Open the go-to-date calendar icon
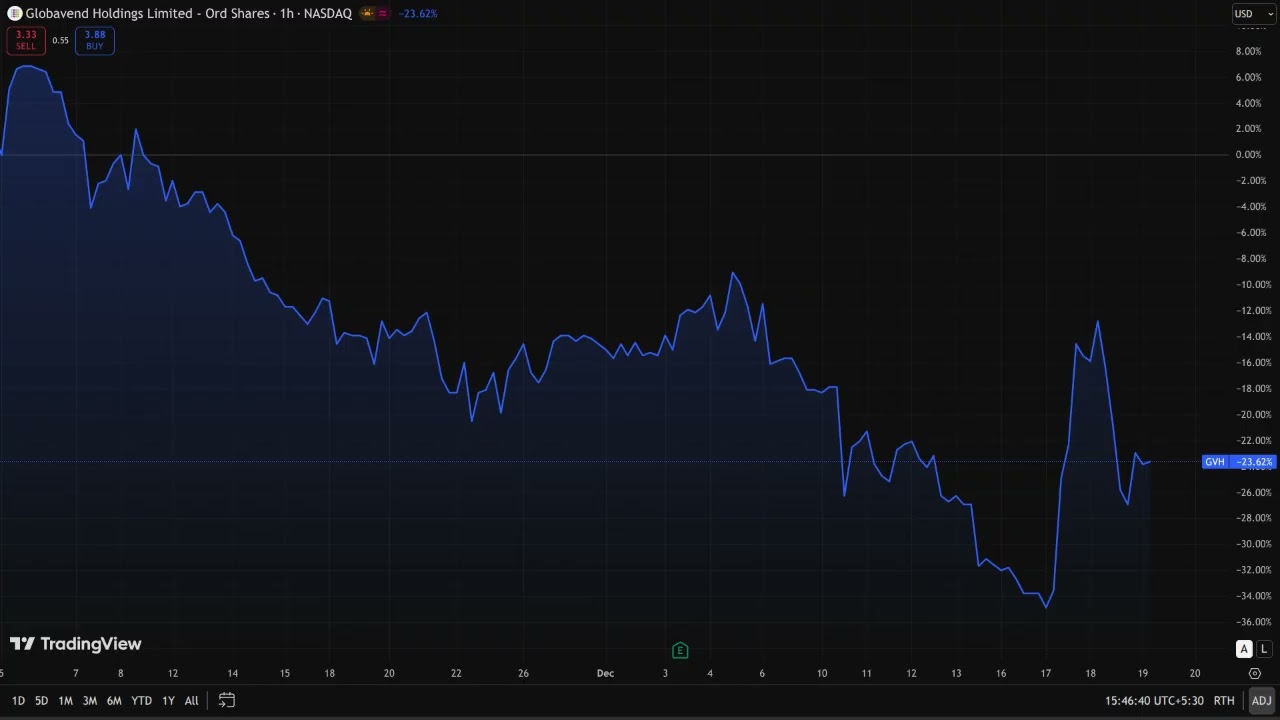The image size is (1280, 720). coord(227,700)
